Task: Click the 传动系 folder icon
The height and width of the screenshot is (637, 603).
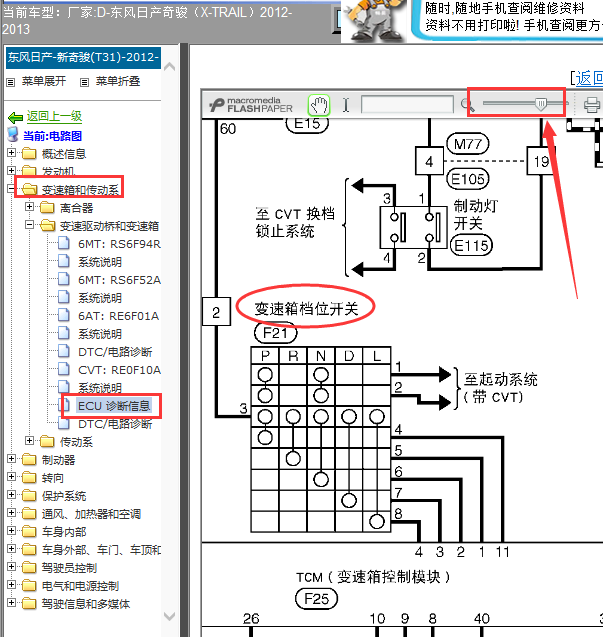Action: [x=47, y=441]
